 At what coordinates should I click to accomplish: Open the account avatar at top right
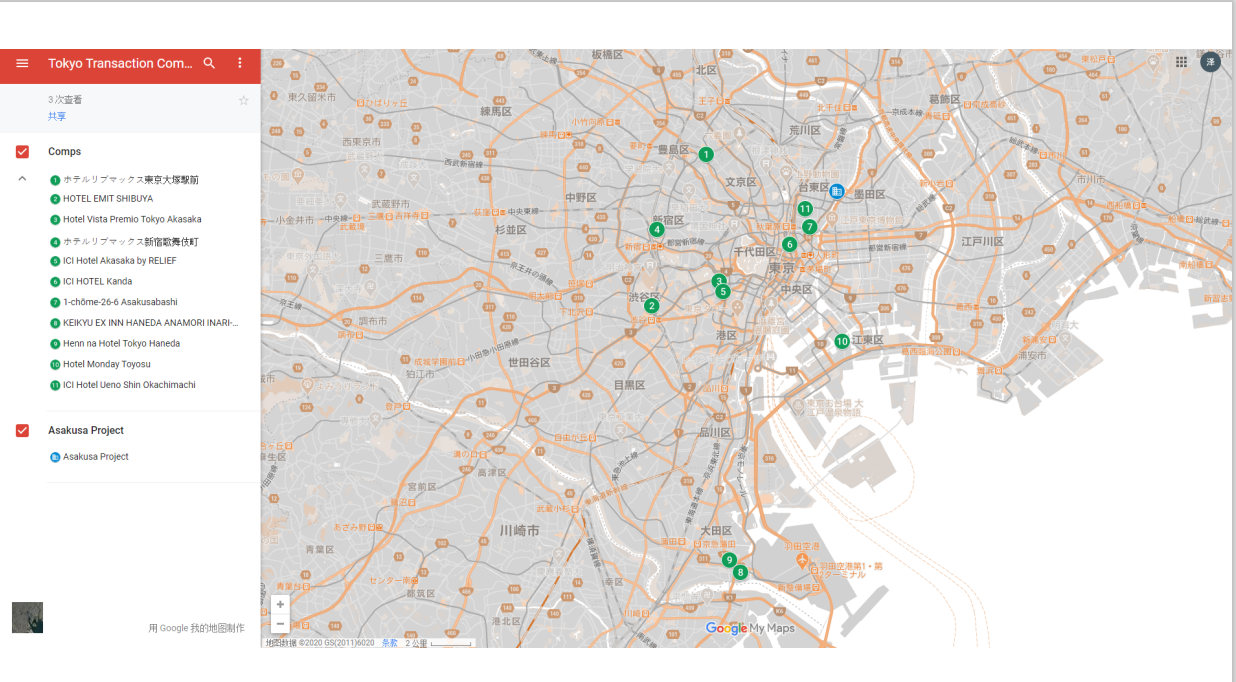tap(1210, 62)
